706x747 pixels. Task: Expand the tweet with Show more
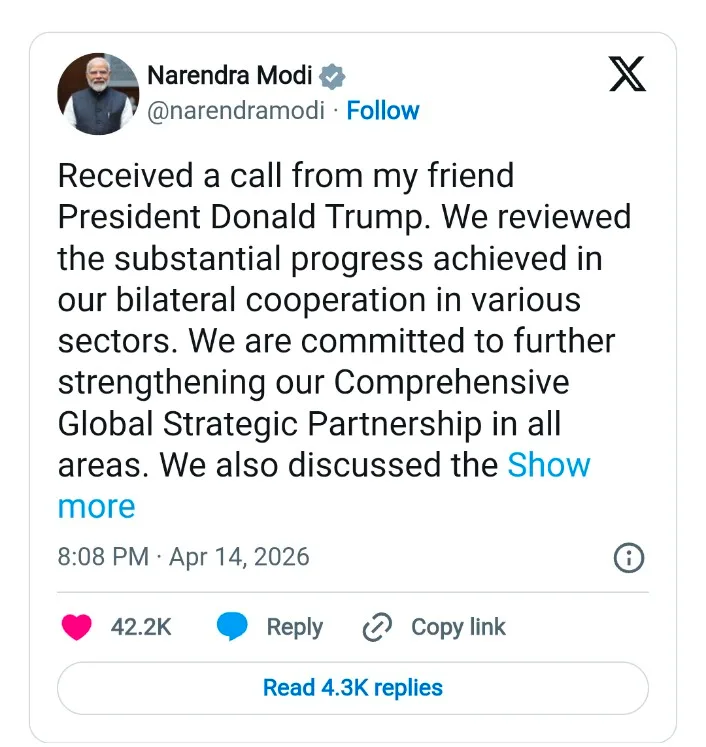point(548,465)
